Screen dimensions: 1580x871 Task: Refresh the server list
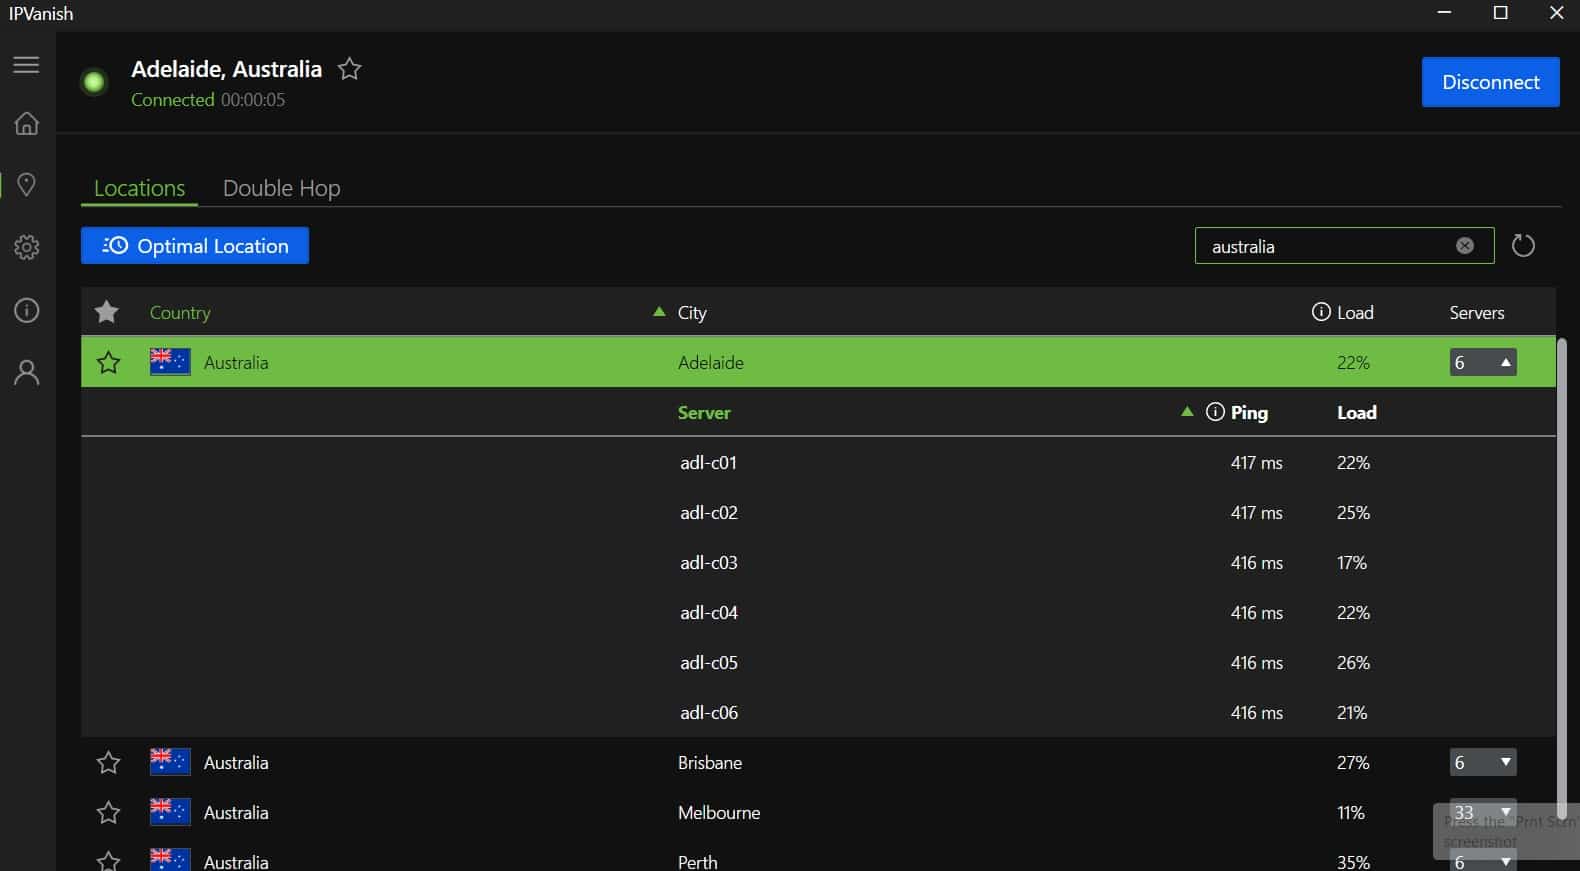(1523, 246)
